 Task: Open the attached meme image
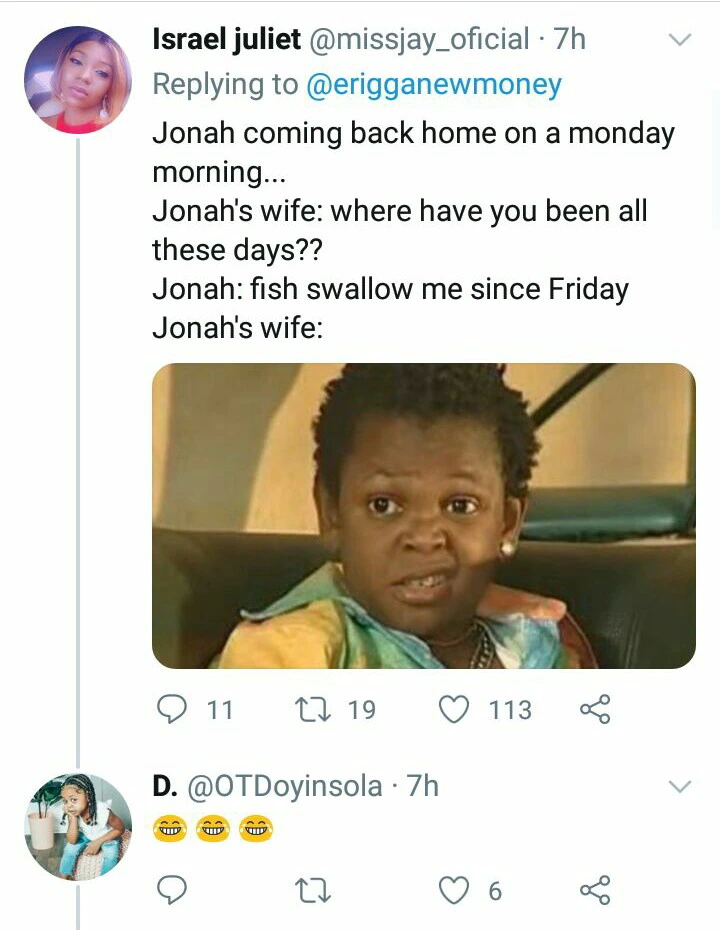pos(423,516)
